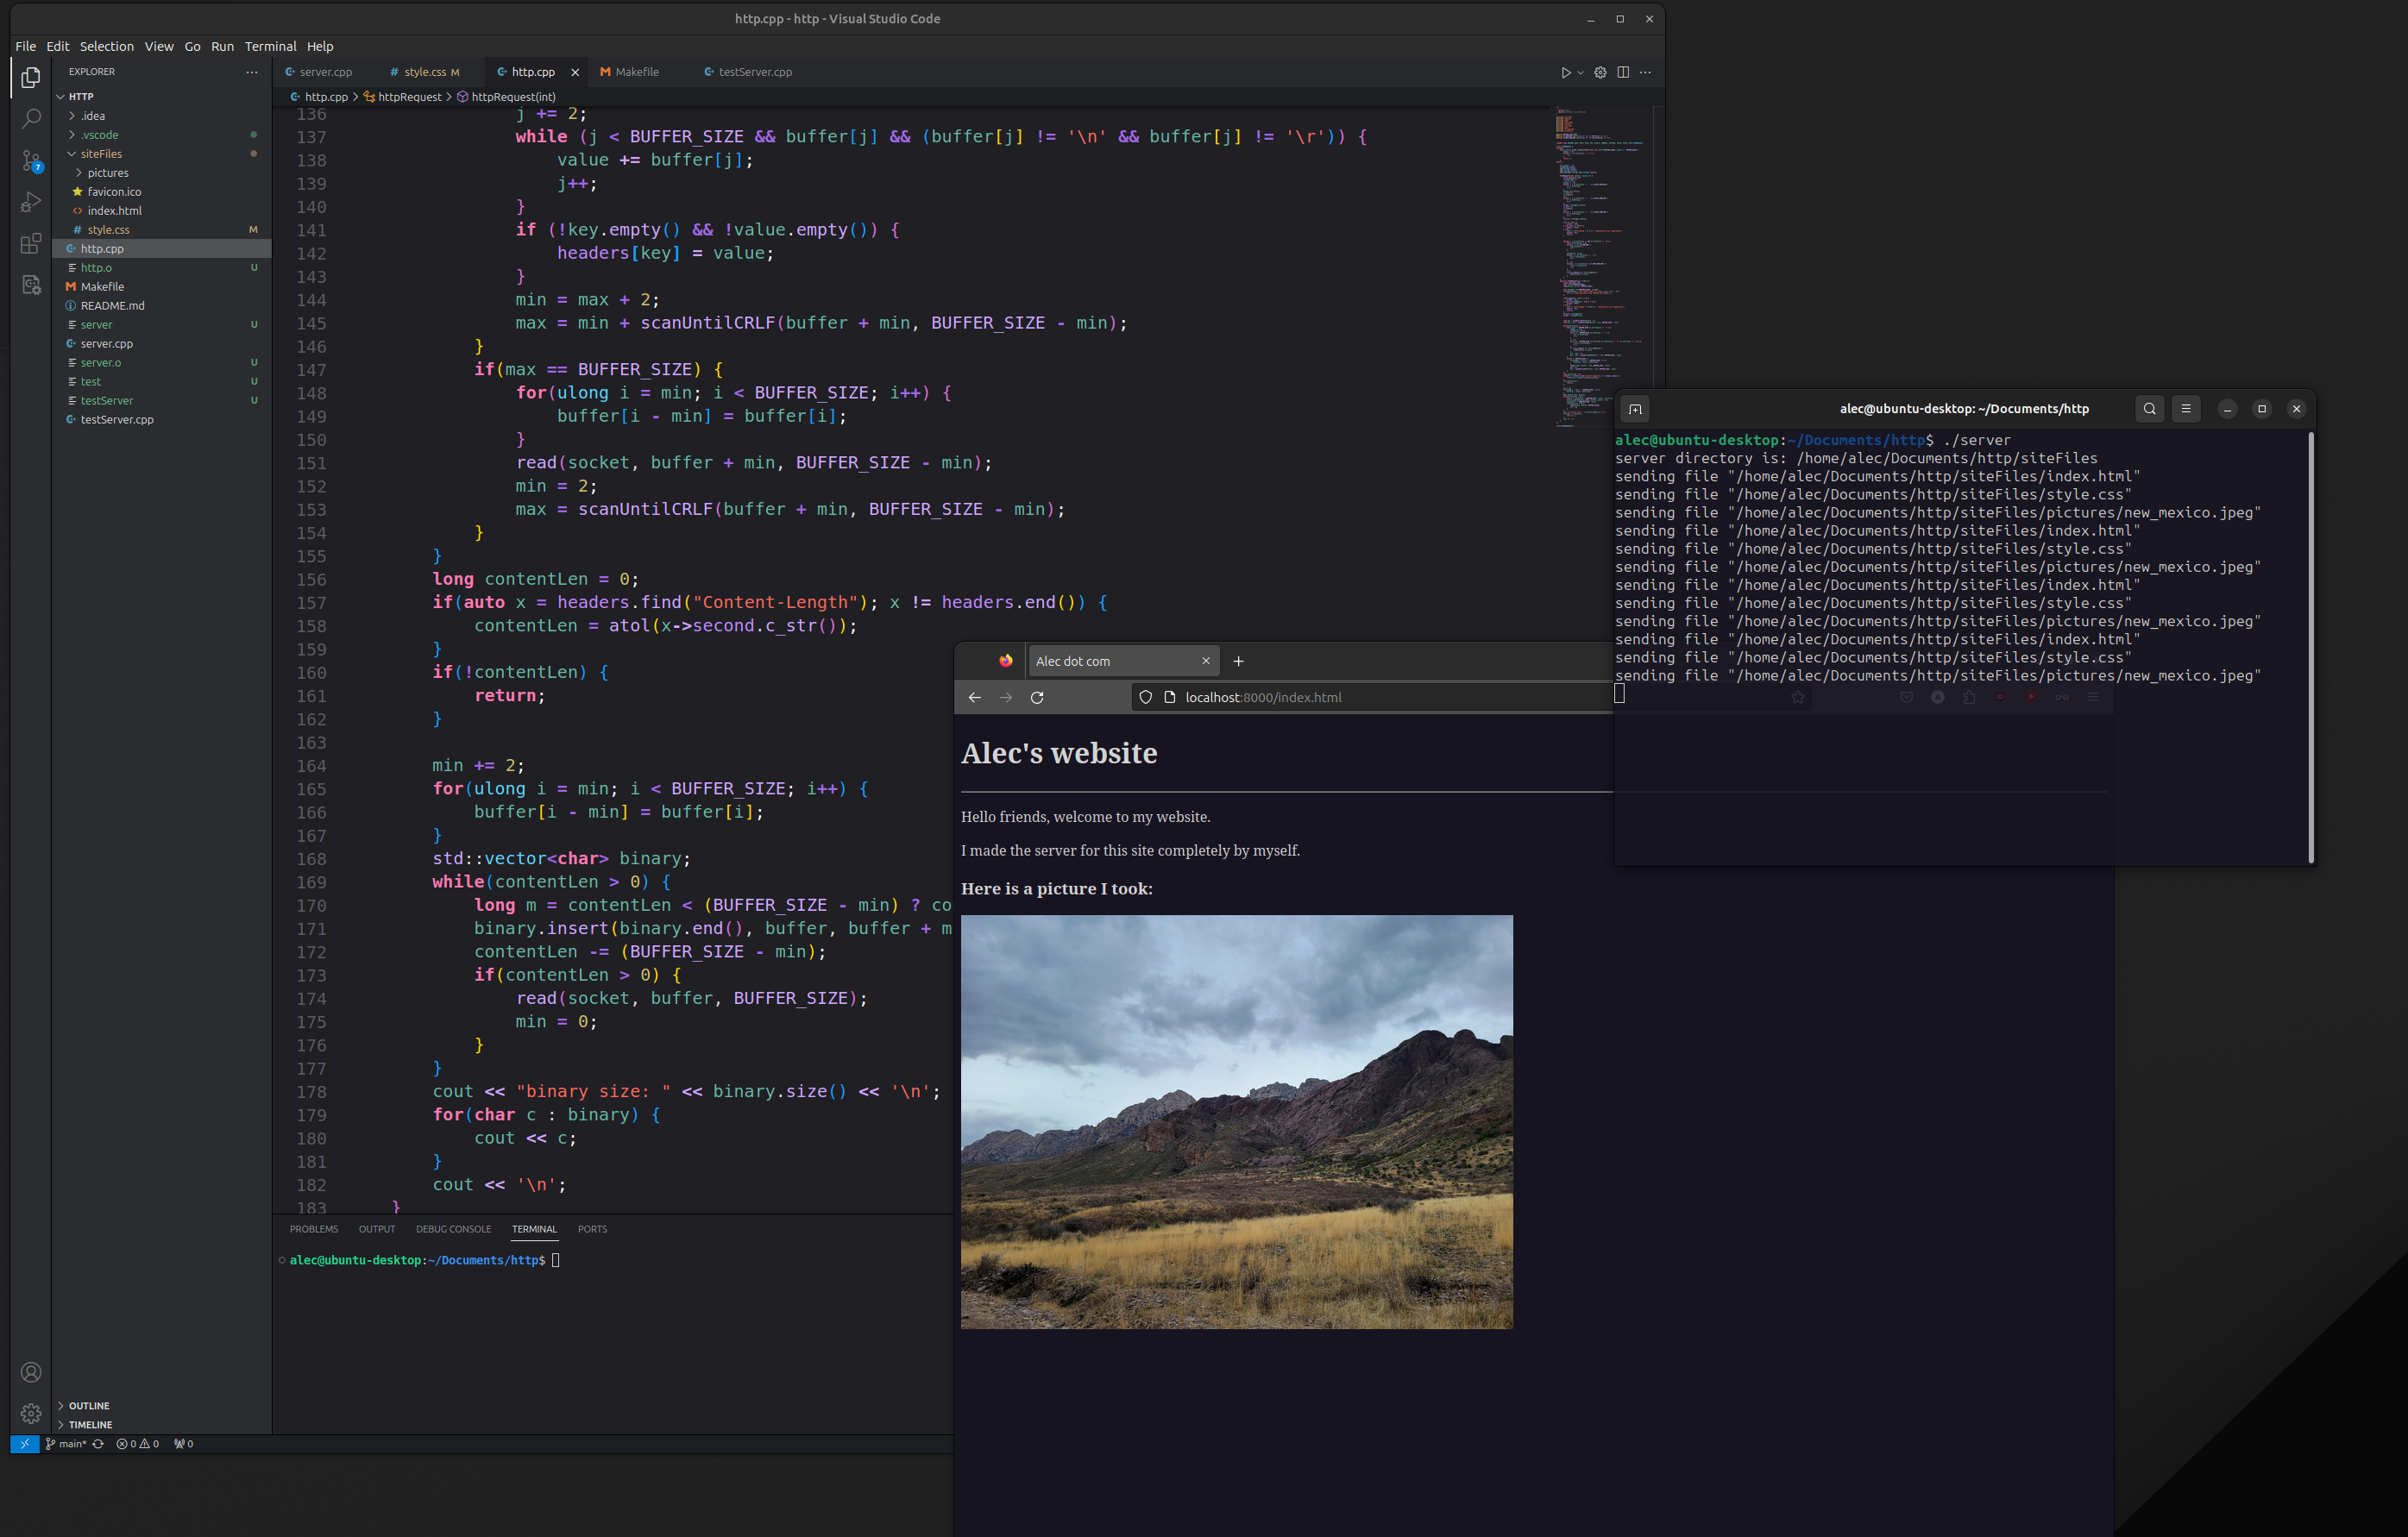
Task: Click the Run code play button in editor toolbar
Action: pyautogui.click(x=1566, y=72)
